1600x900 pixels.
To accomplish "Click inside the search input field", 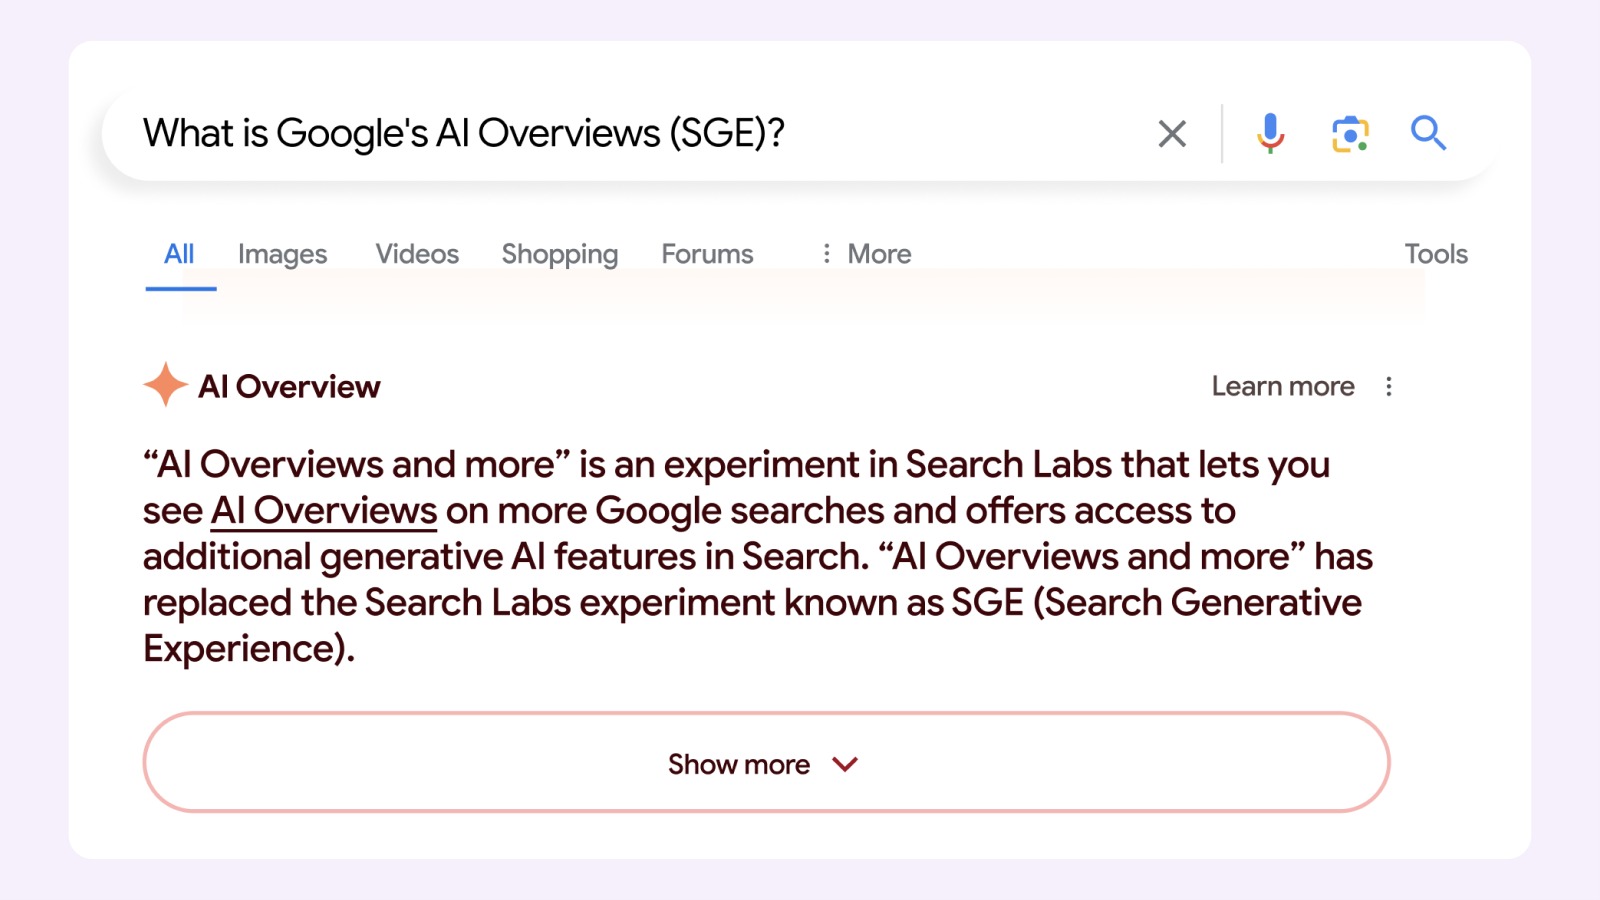I will (600, 132).
